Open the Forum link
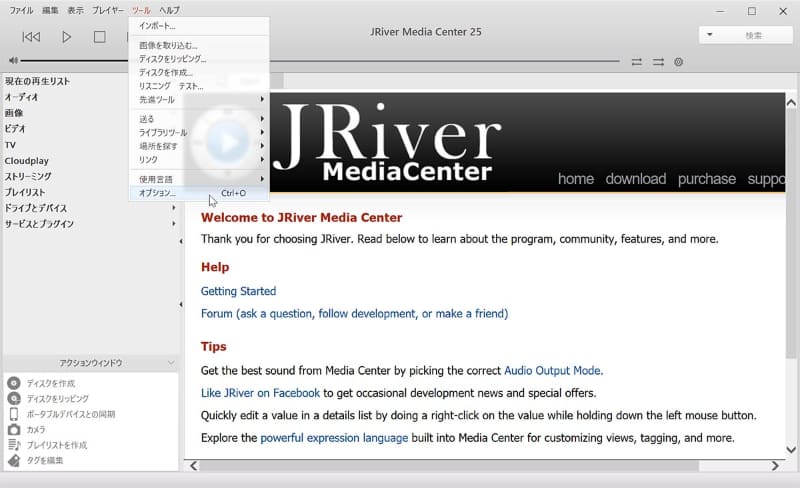The height and width of the screenshot is (488, 800). click(354, 313)
